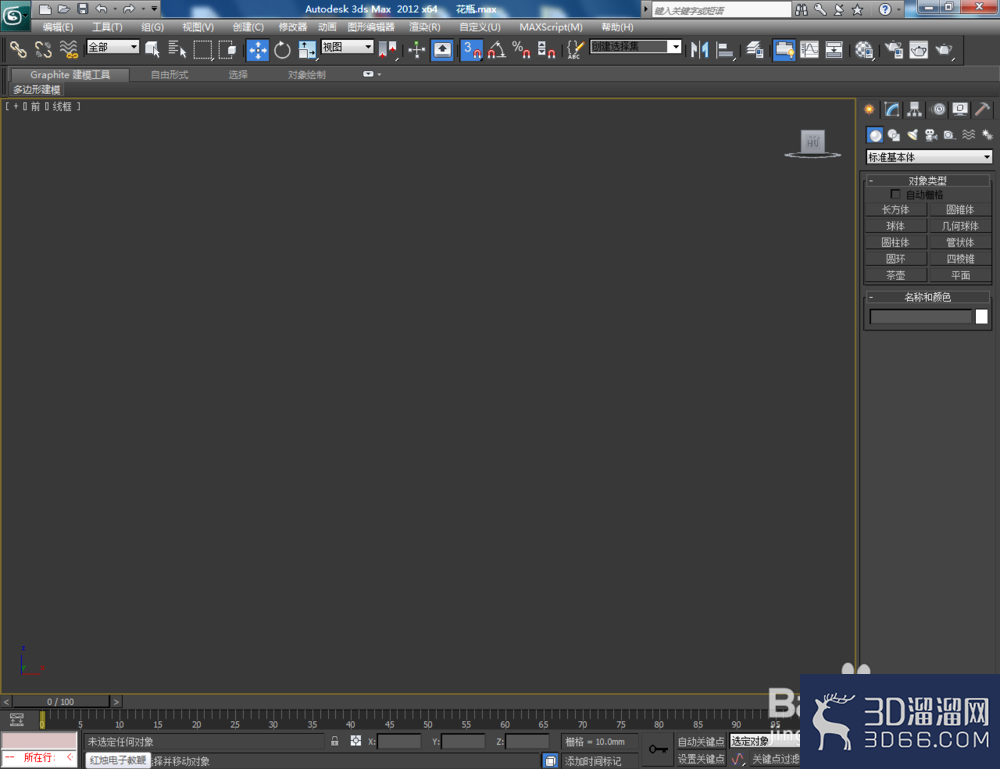The height and width of the screenshot is (769, 1000).
Task: Open the 标准基本体 dropdown
Action: tap(929, 157)
